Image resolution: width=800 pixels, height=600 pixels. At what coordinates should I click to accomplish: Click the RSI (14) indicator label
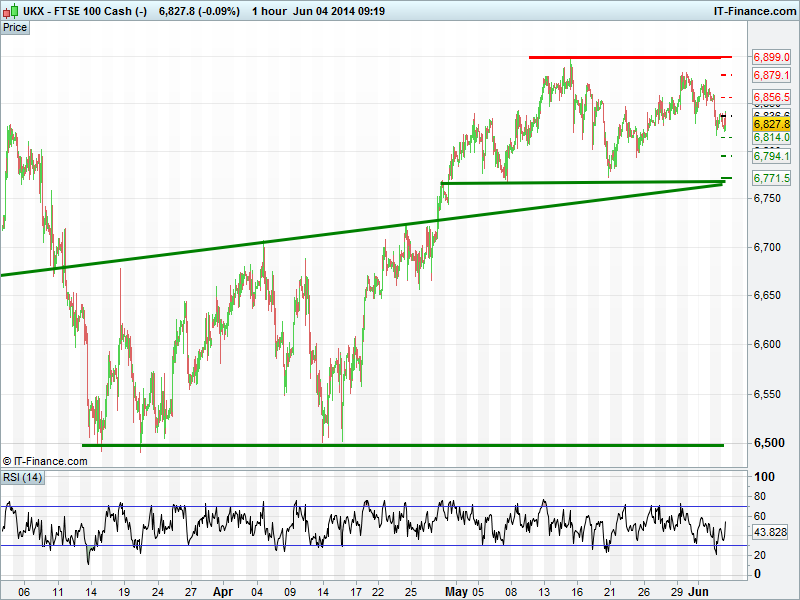(22, 478)
